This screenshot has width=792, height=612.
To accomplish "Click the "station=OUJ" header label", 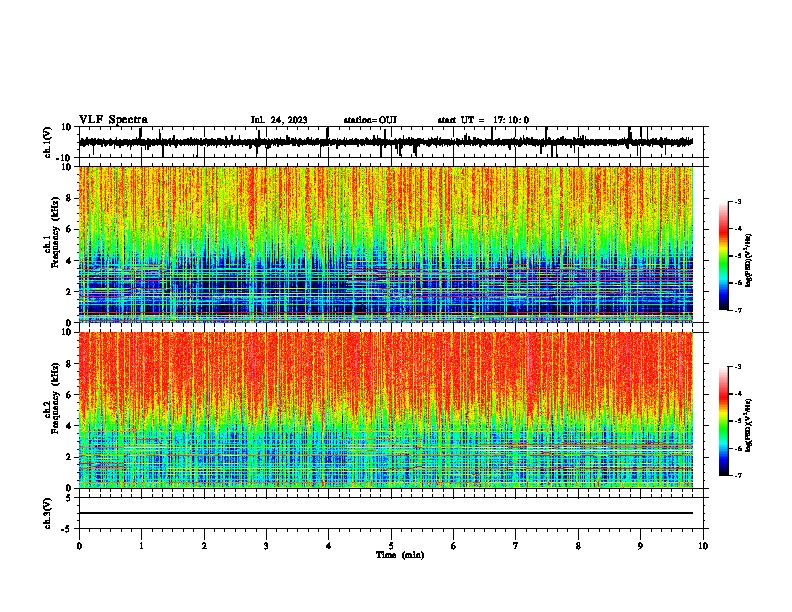I will [x=370, y=120].
